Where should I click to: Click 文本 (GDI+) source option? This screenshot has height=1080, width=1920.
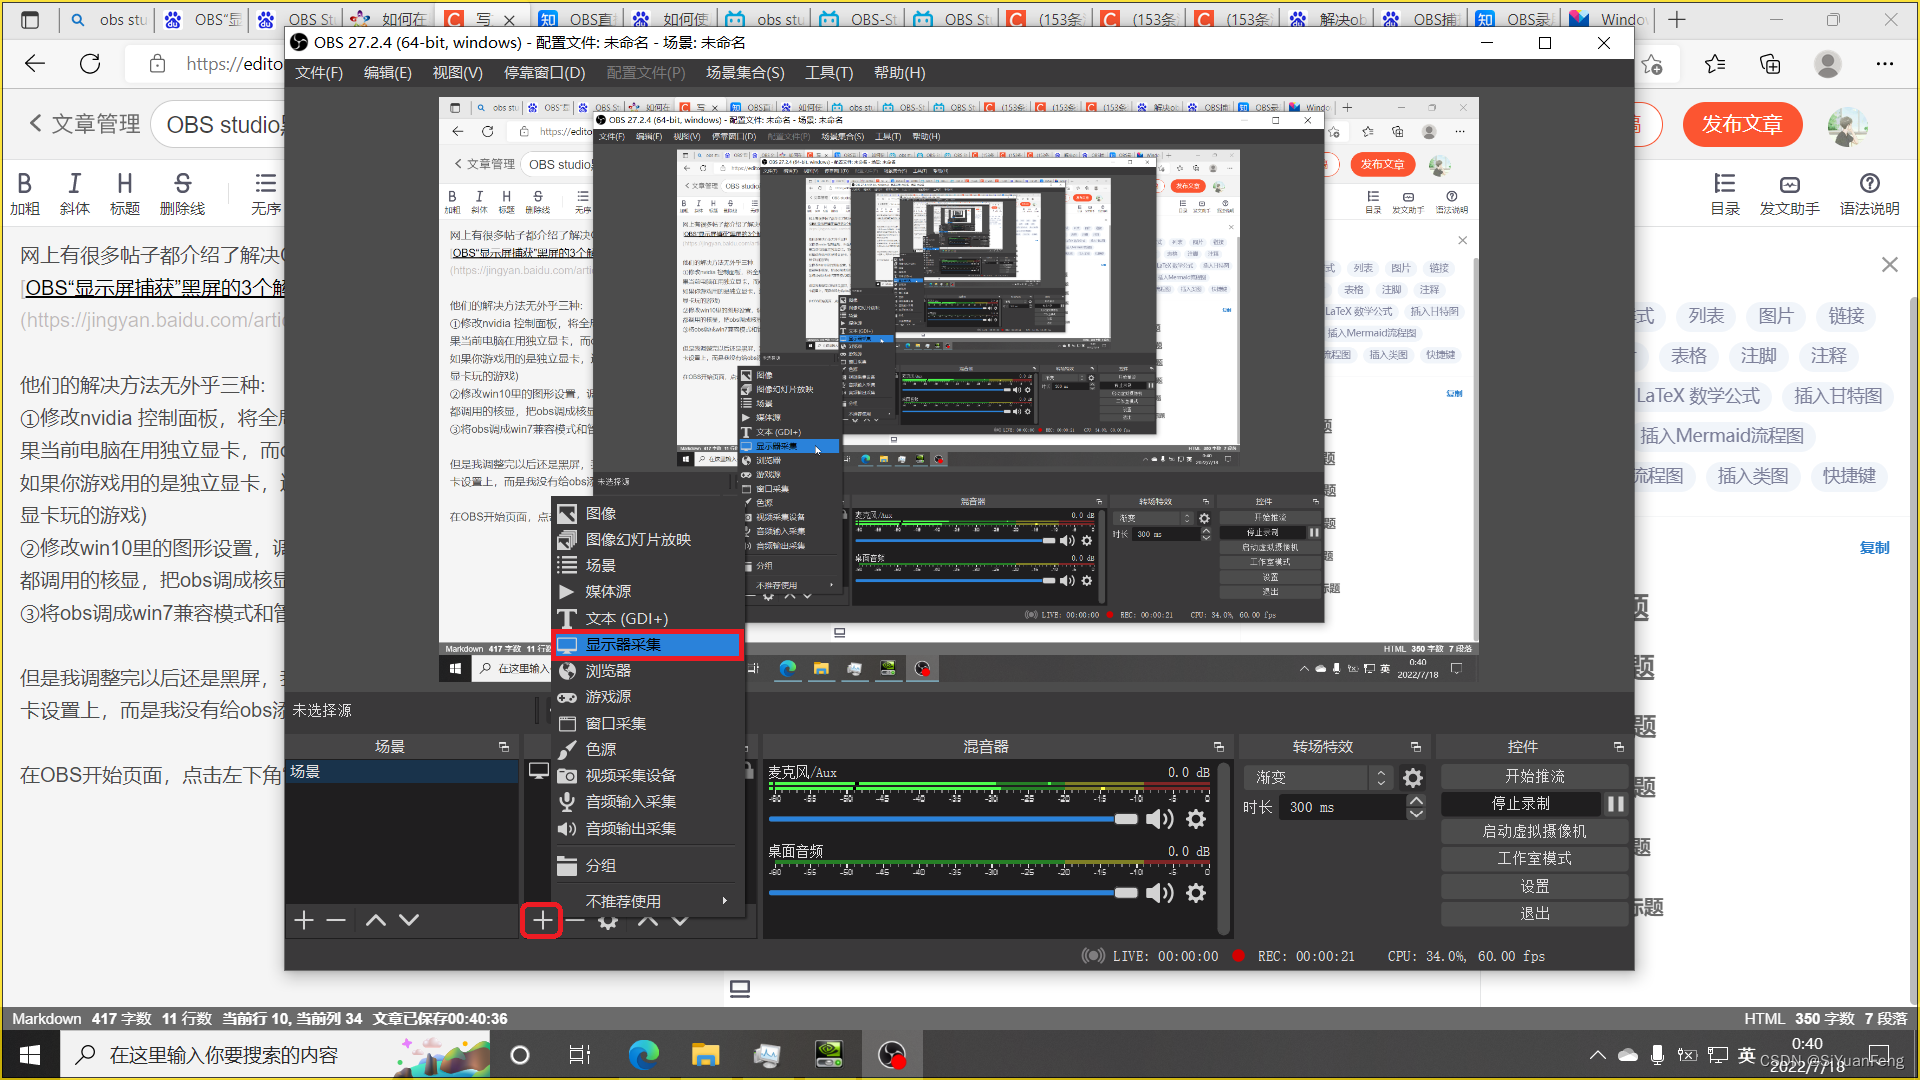[x=628, y=618]
